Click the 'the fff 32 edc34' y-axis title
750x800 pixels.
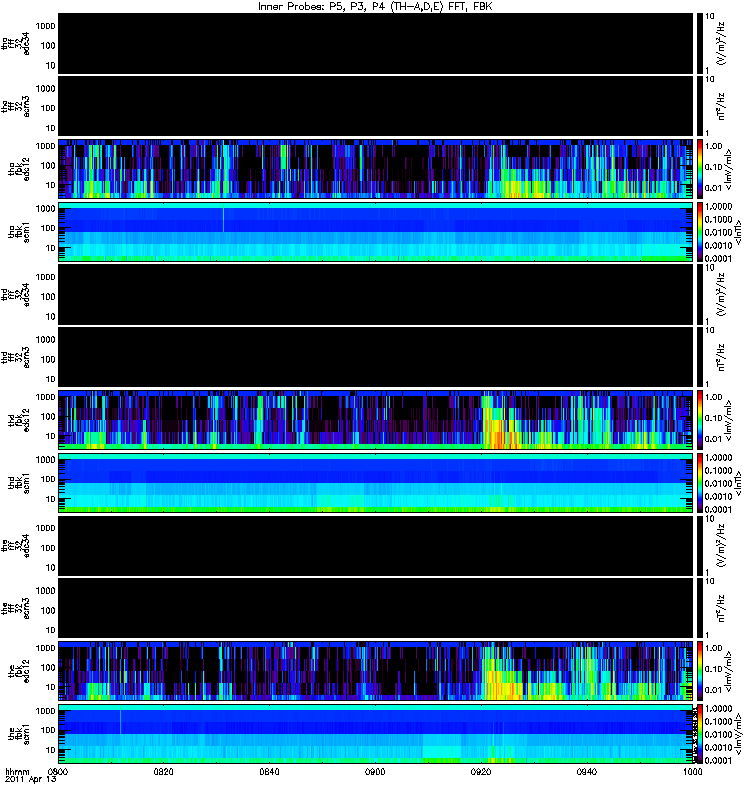[x=15, y=545]
